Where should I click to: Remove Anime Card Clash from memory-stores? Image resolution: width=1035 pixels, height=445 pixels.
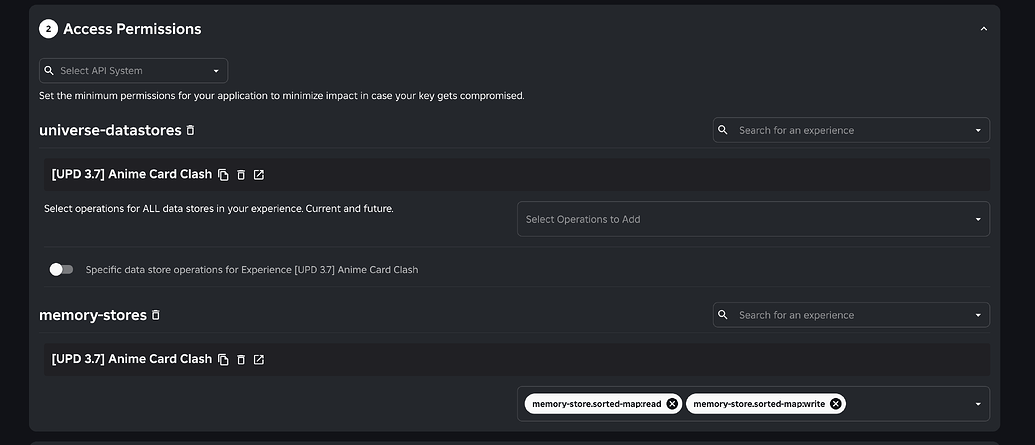241,360
